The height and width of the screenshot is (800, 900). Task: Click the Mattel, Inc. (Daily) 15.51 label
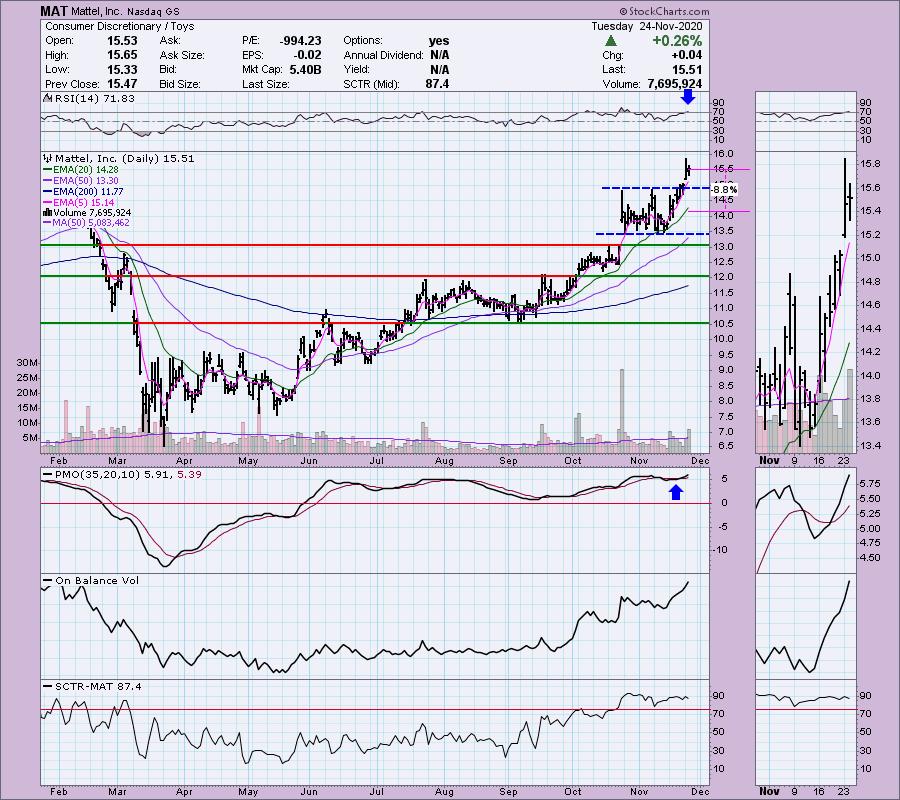point(125,158)
